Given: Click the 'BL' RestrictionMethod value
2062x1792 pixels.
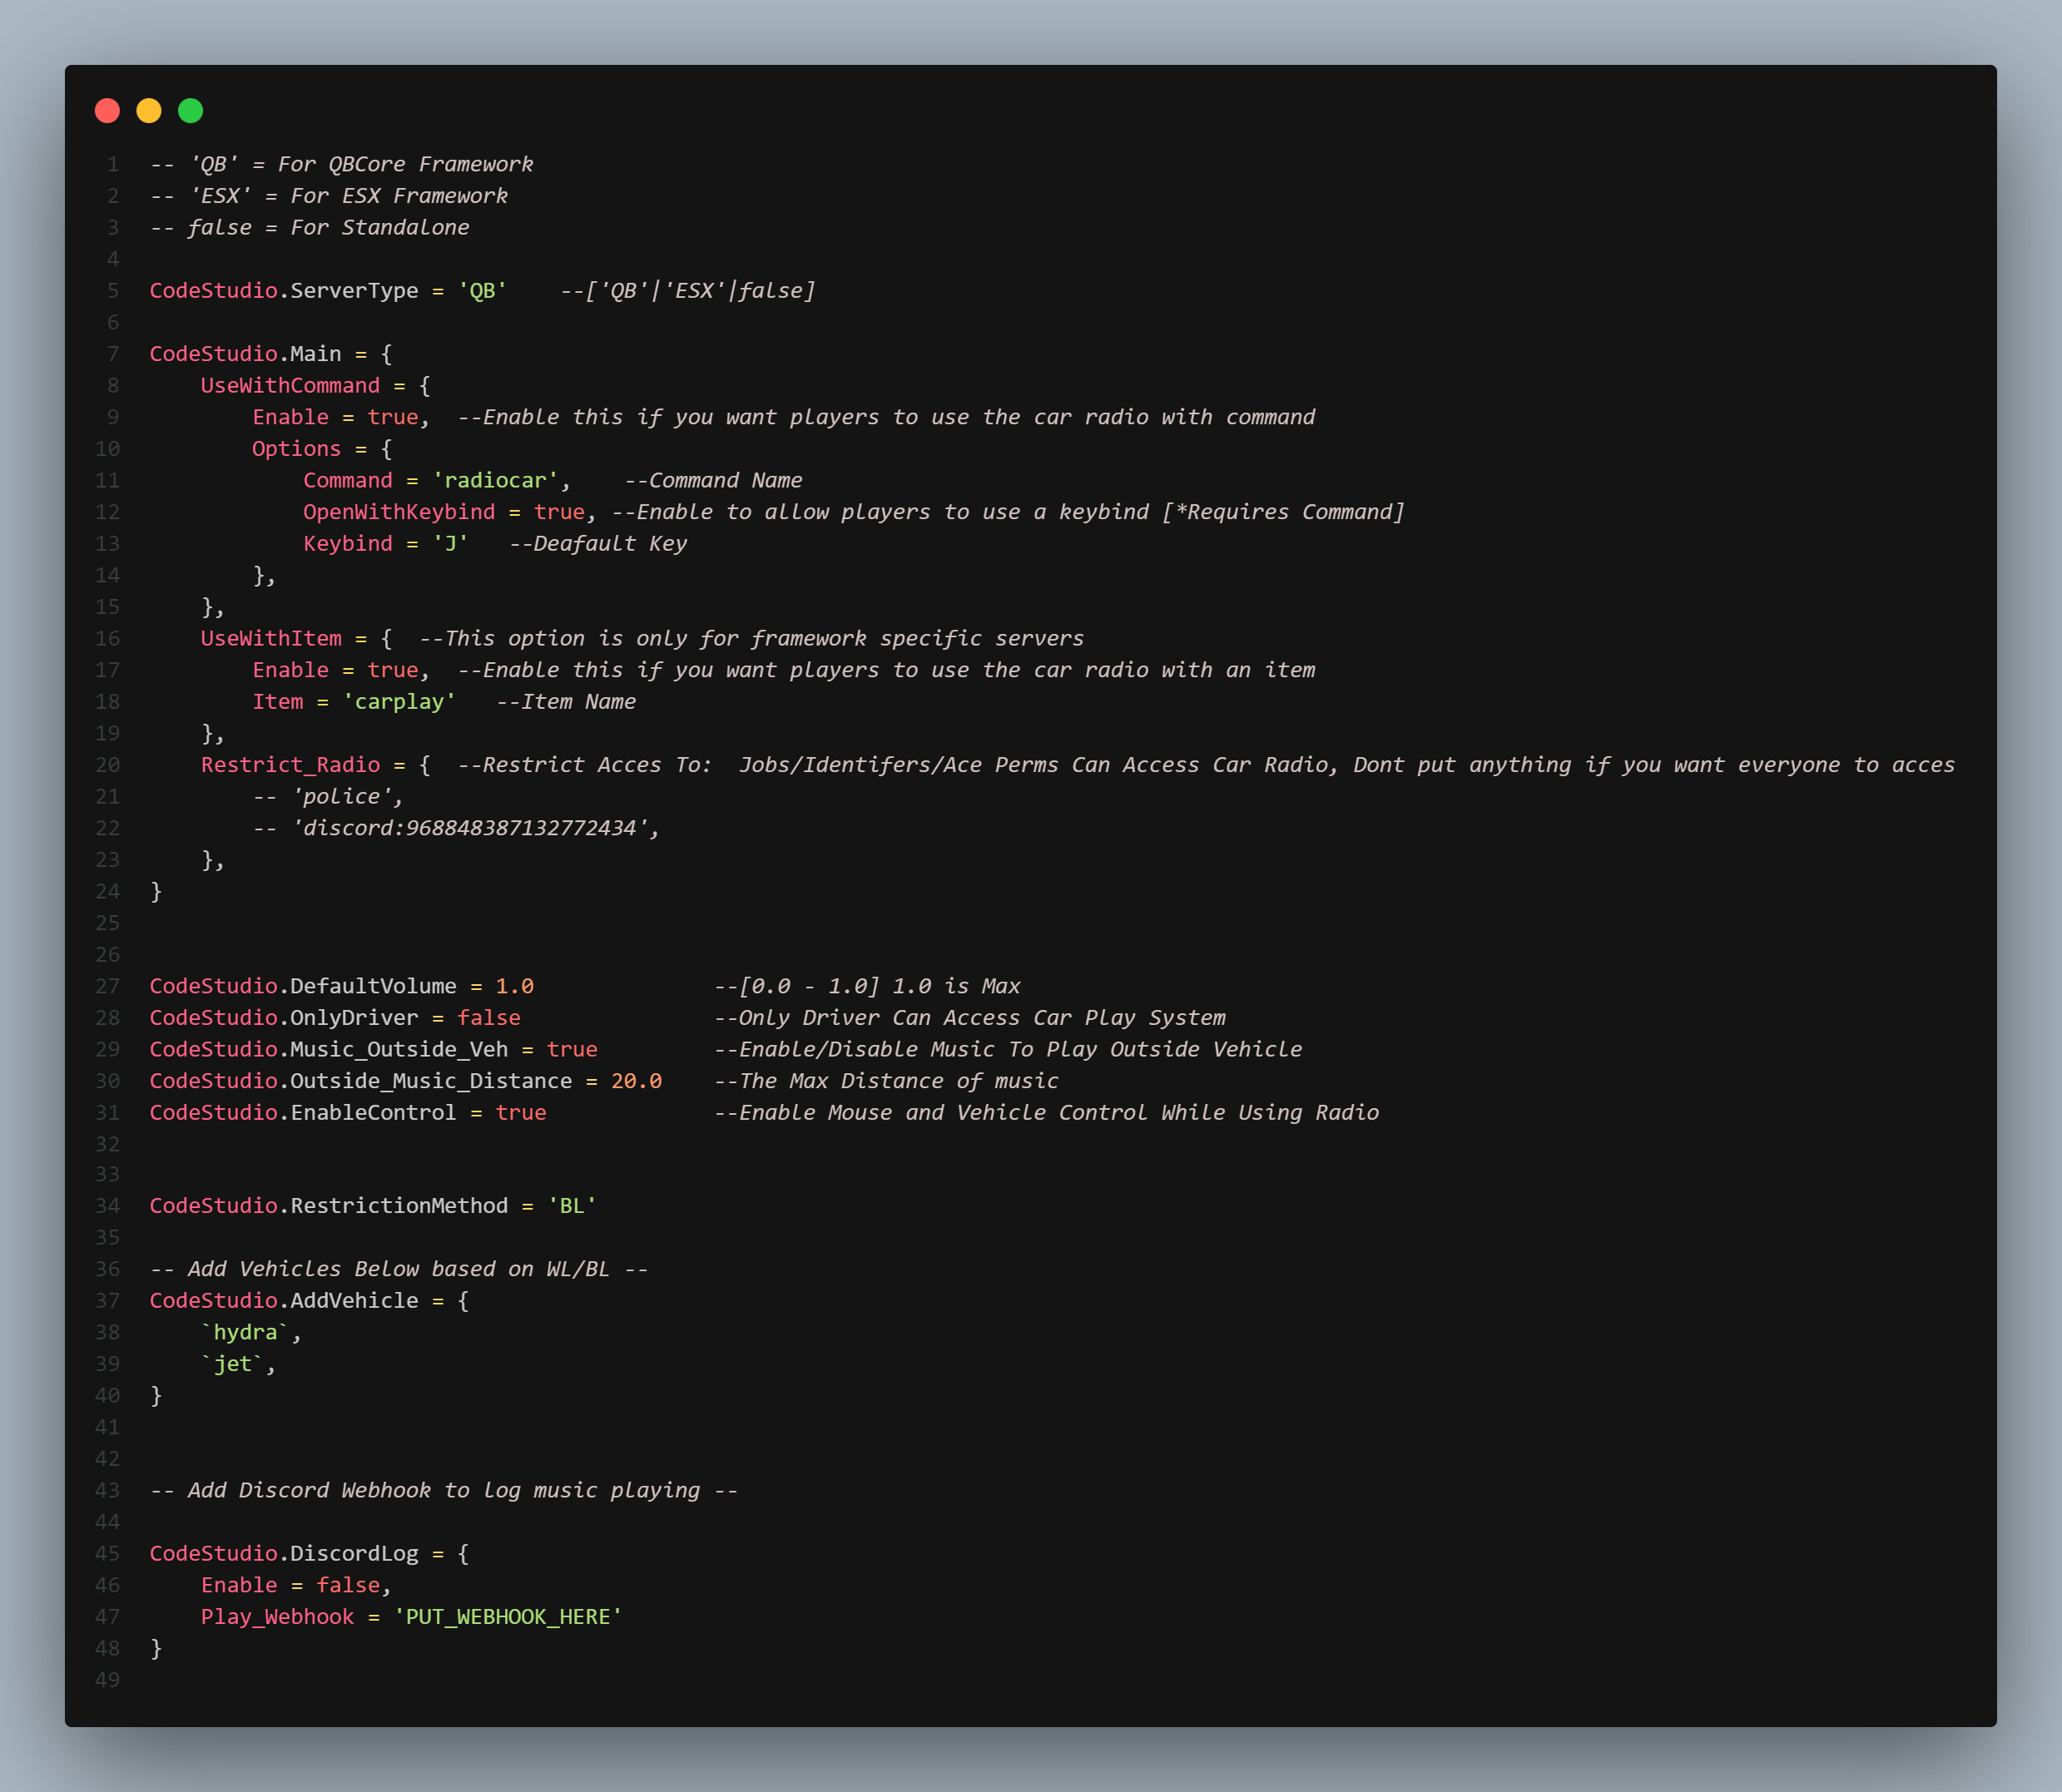Looking at the screenshot, I should tap(572, 1206).
